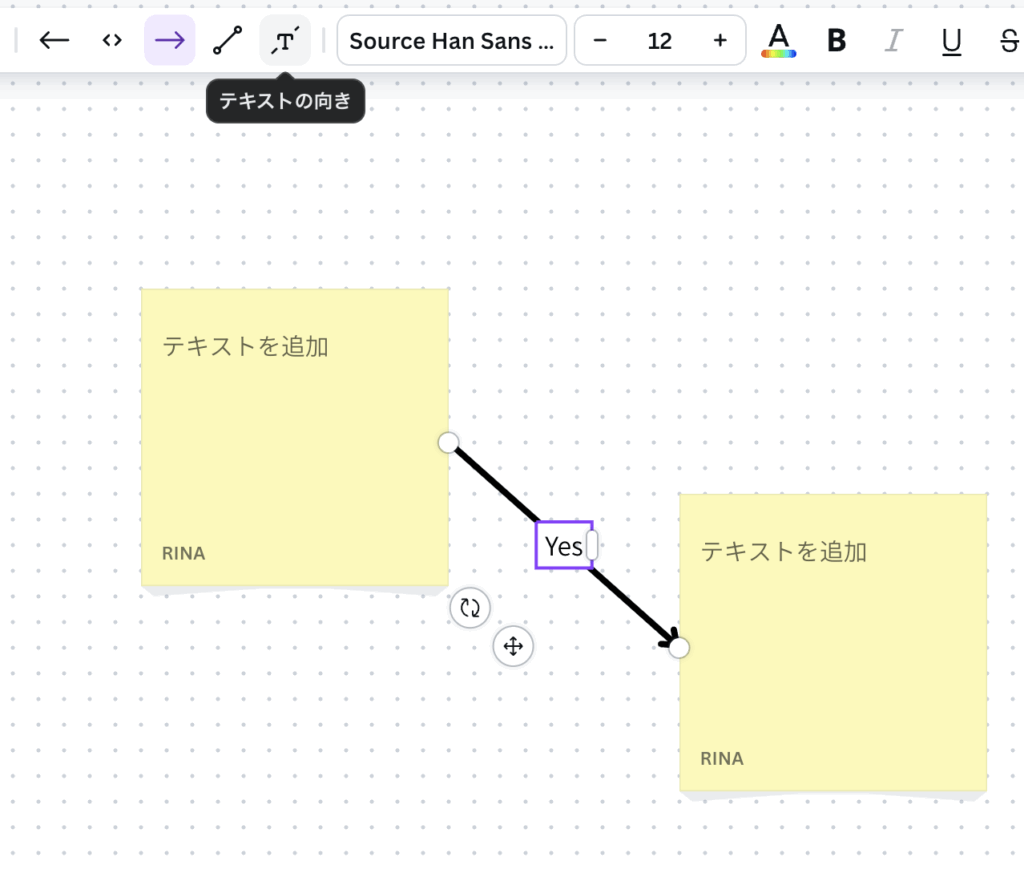Increase font size with plus button
Image resolution: width=1024 pixels, height=869 pixels.
[x=720, y=41]
